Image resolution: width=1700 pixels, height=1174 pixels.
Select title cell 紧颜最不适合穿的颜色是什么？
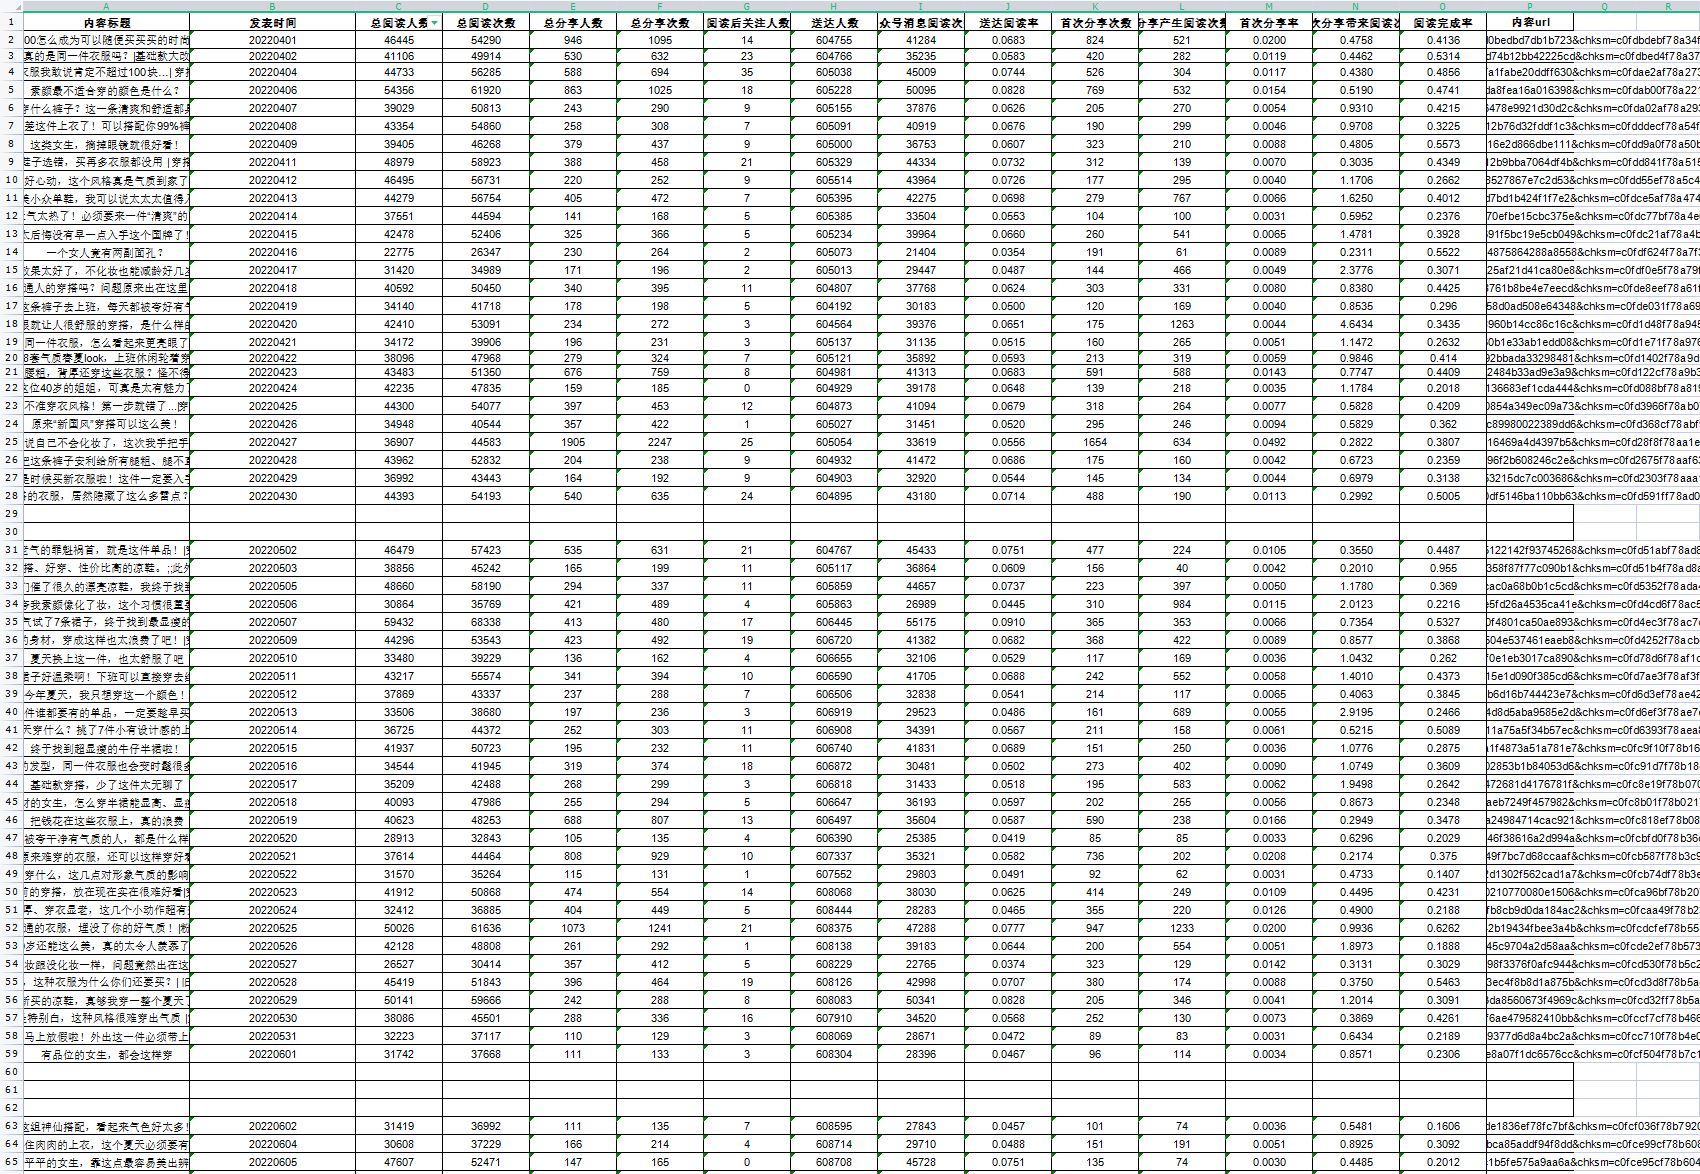(x=106, y=90)
